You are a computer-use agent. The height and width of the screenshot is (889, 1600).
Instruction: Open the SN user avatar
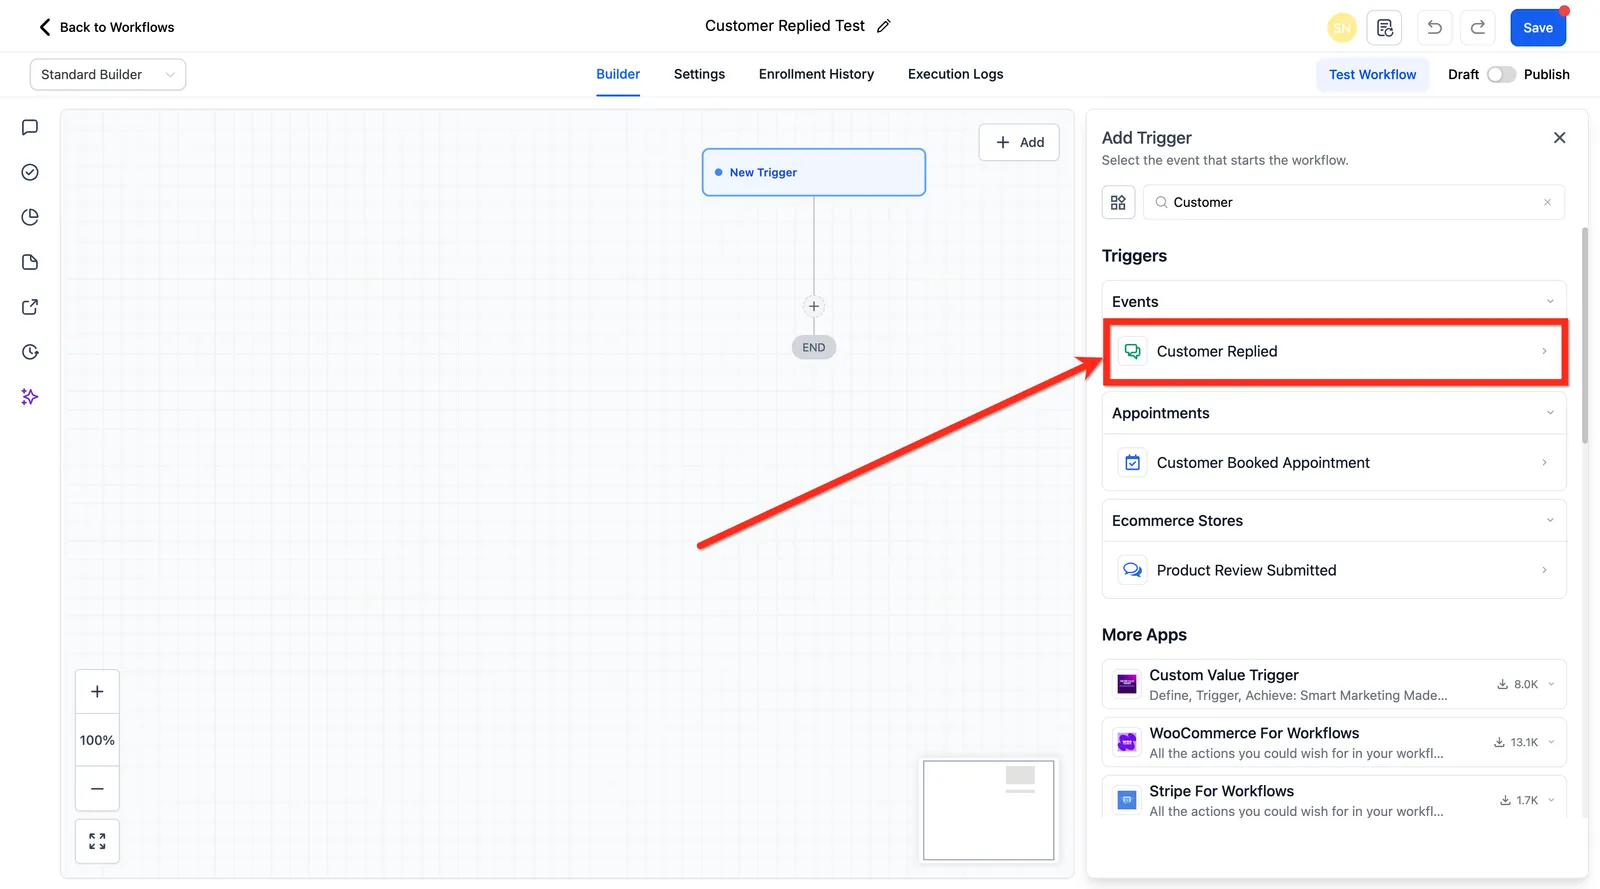click(x=1342, y=28)
